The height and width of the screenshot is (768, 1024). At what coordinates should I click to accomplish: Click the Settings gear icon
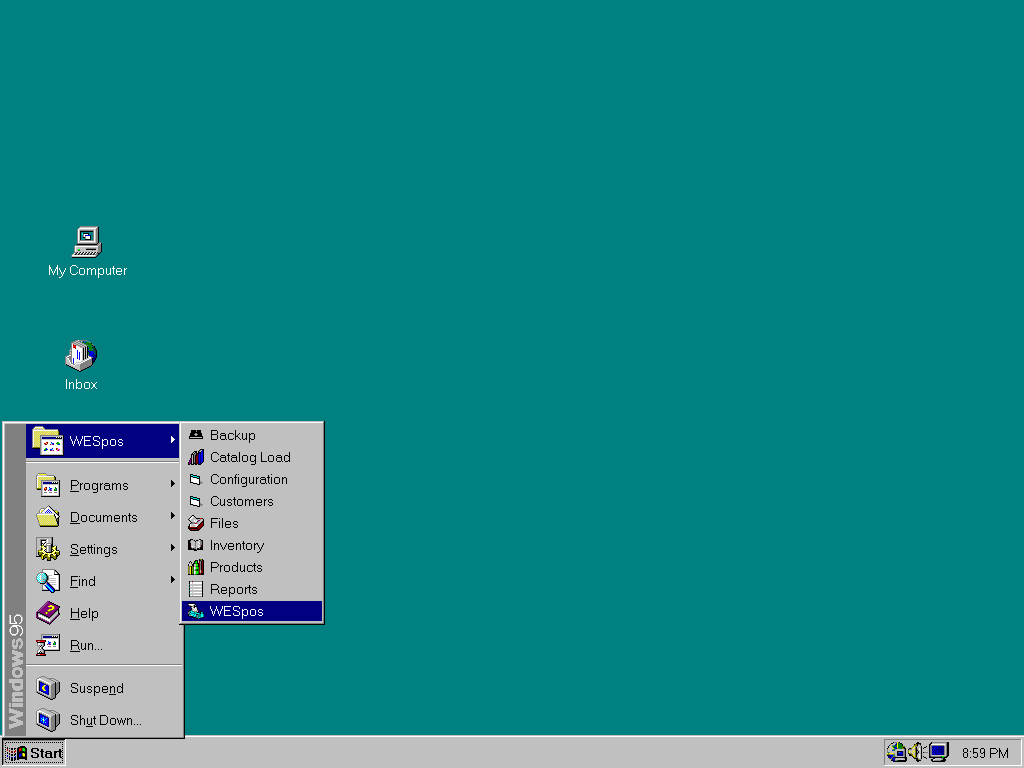(48, 549)
